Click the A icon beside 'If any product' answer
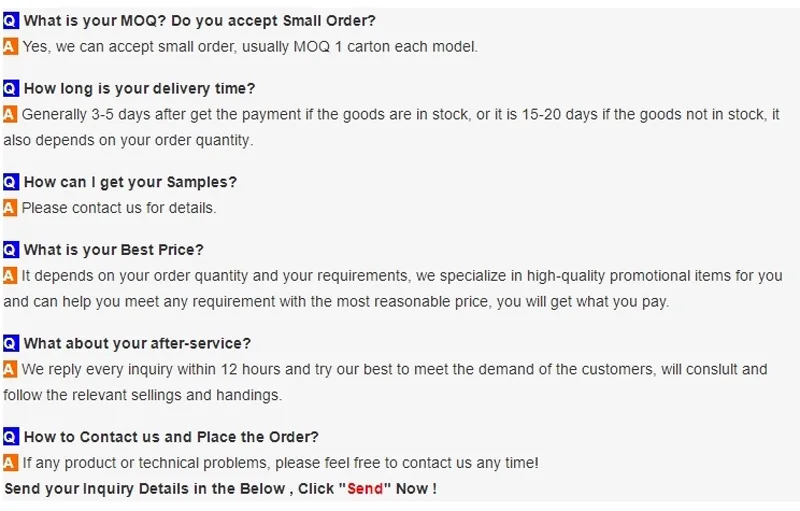The width and height of the screenshot is (800, 511). click(x=11, y=463)
